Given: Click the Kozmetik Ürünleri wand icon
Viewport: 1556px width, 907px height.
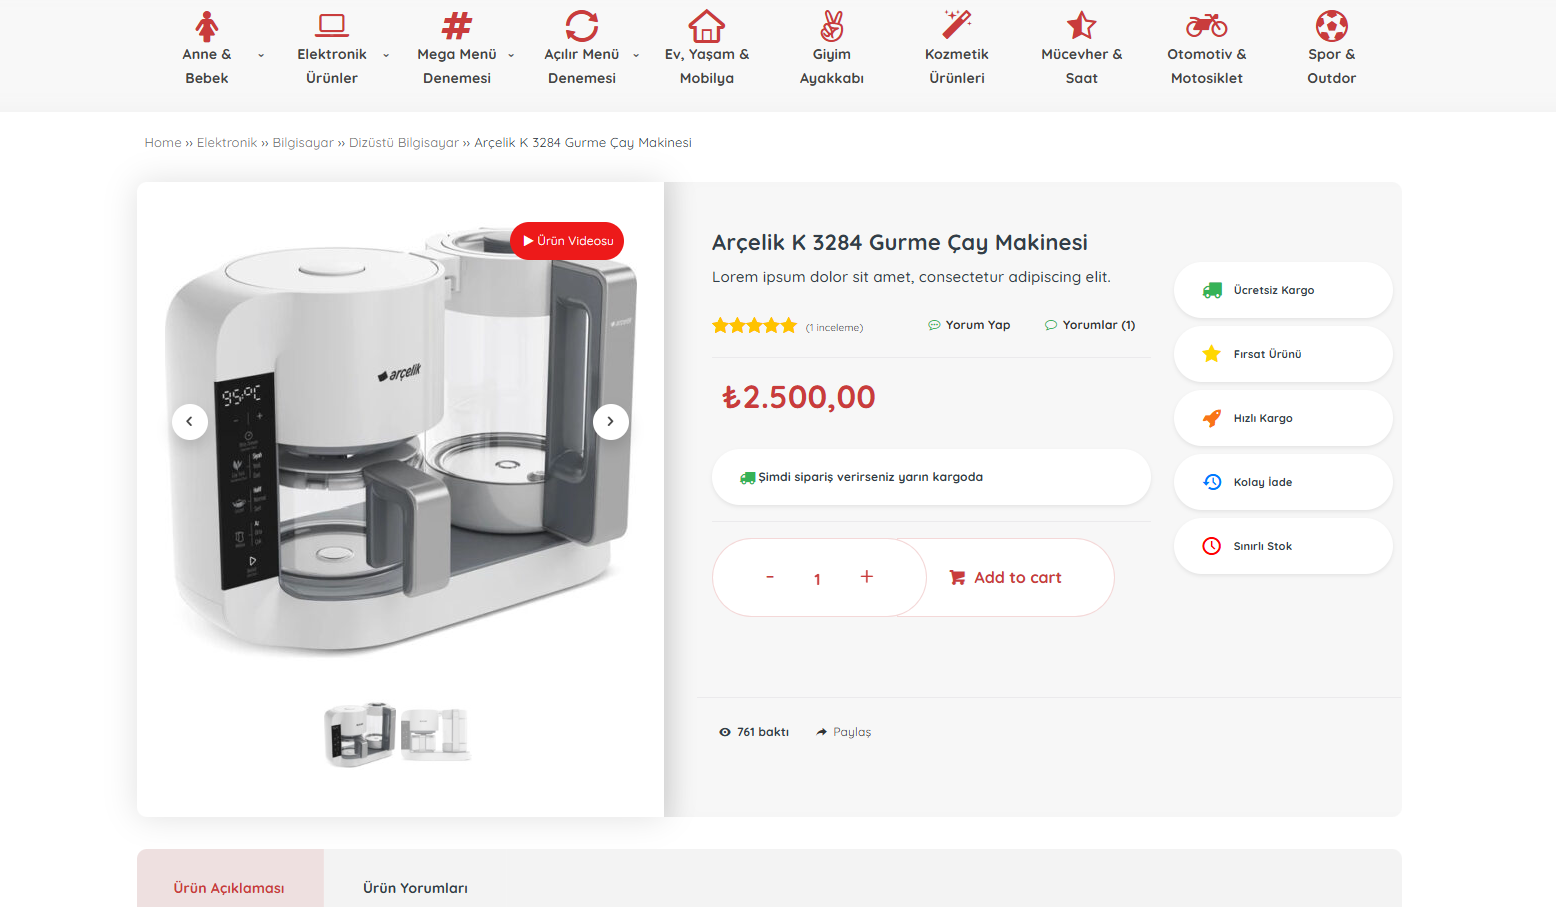Looking at the screenshot, I should coord(956,26).
